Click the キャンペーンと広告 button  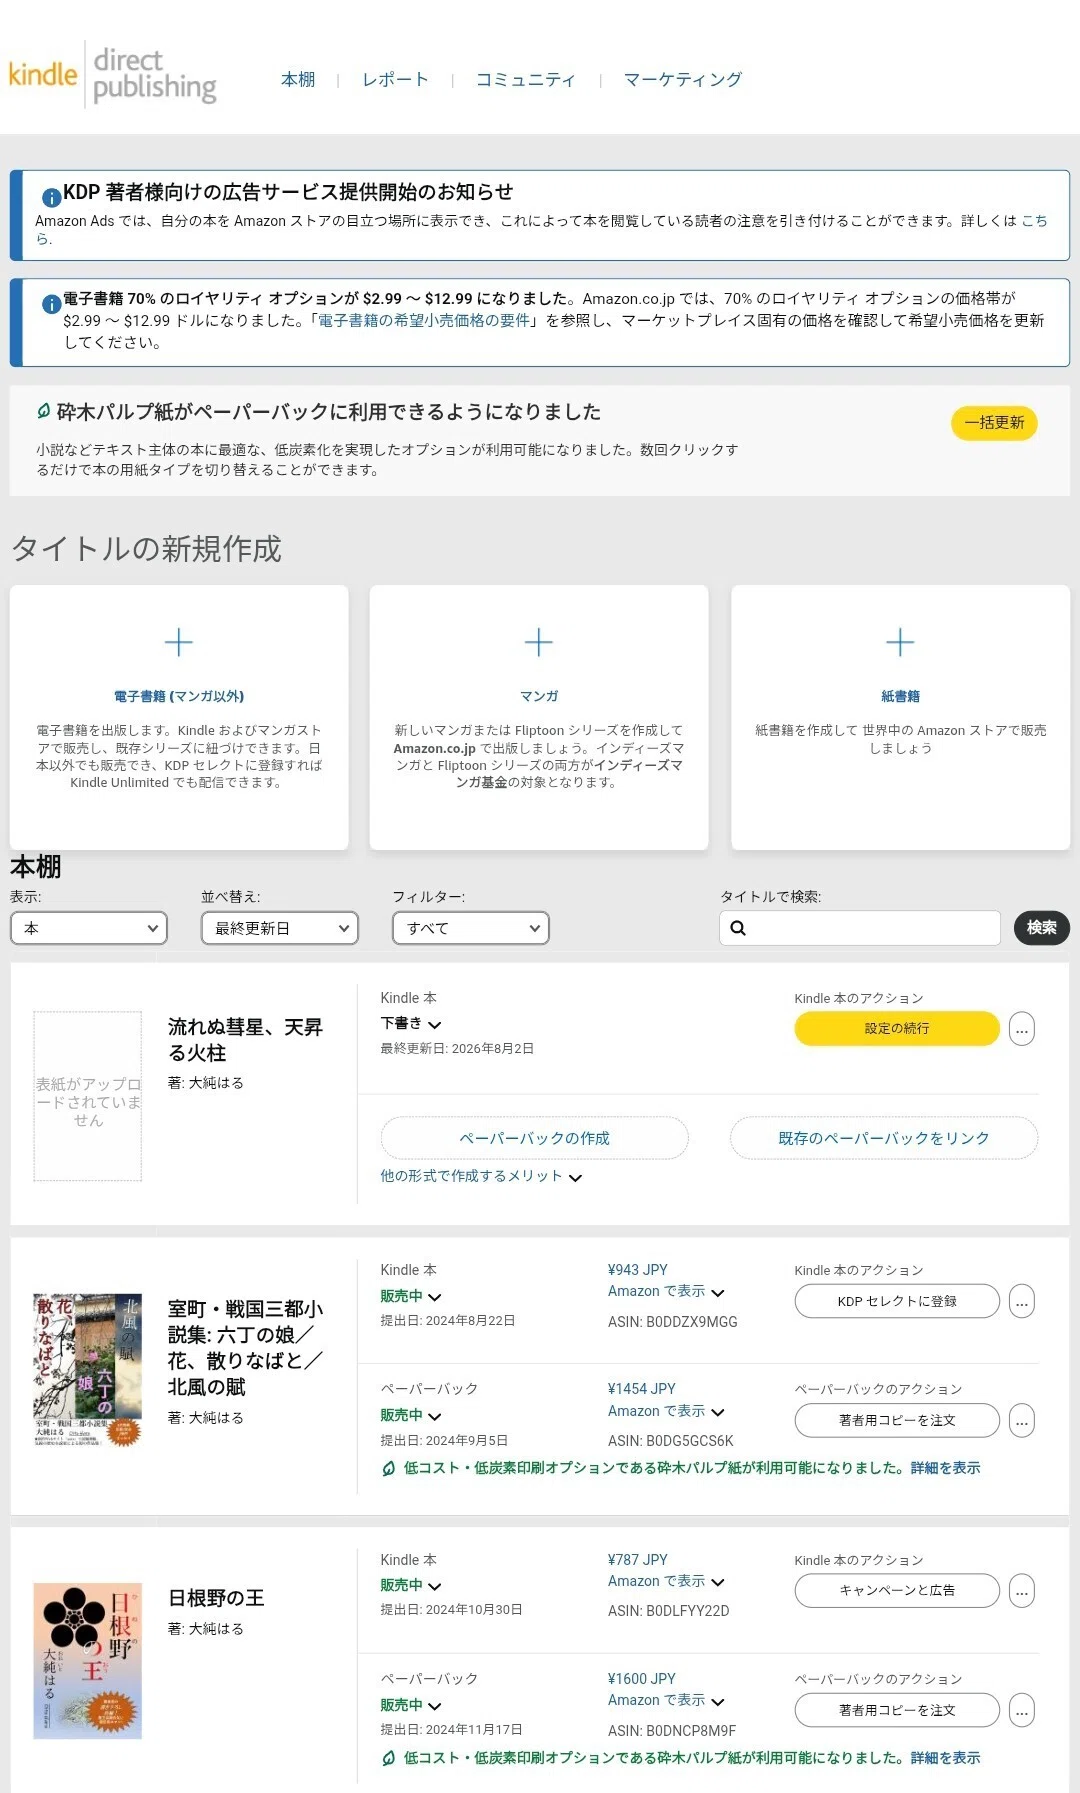click(x=897, y=1591)
